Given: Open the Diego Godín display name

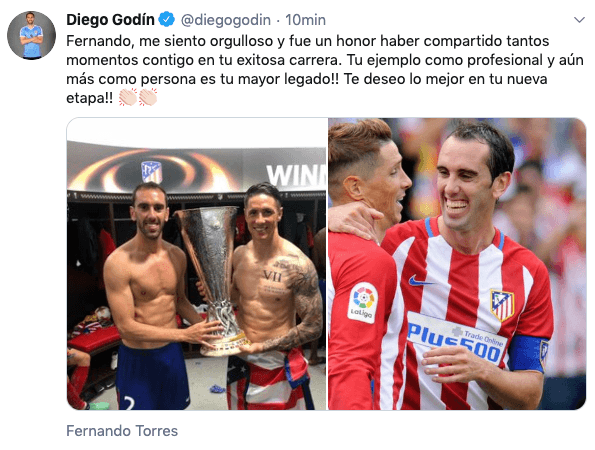Looking at the screenshot, I should coord(110,20).
